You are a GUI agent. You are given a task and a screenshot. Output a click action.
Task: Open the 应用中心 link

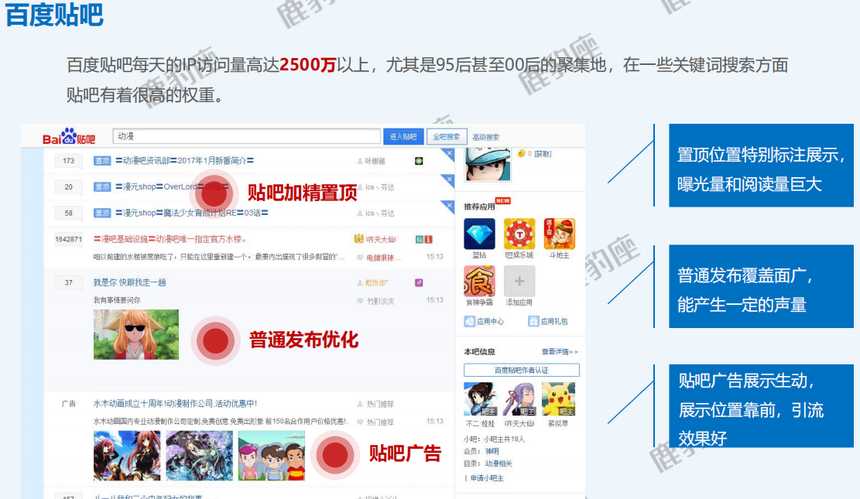click(x=484, y=321)
